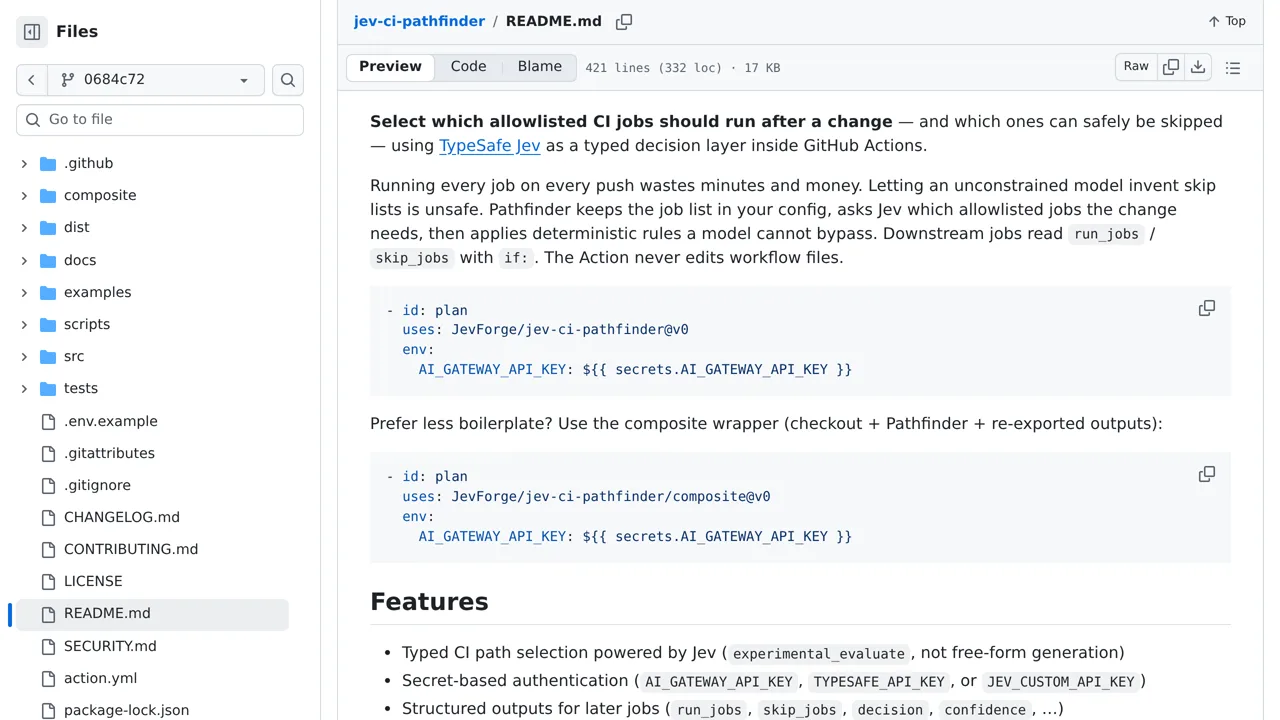
Task: Click the '421 lines (332 loc) · 17 KB' text
Action: pos(683,68)
